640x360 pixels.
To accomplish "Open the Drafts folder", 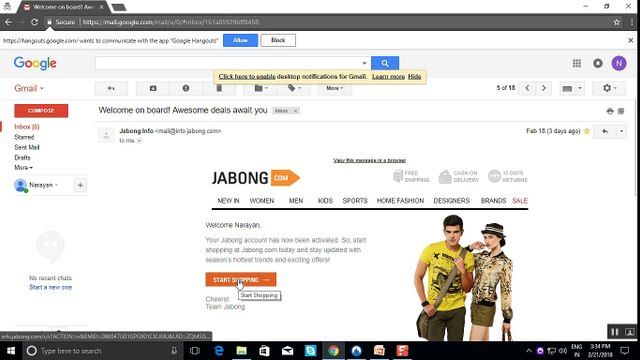I will (x=22, y=158).
